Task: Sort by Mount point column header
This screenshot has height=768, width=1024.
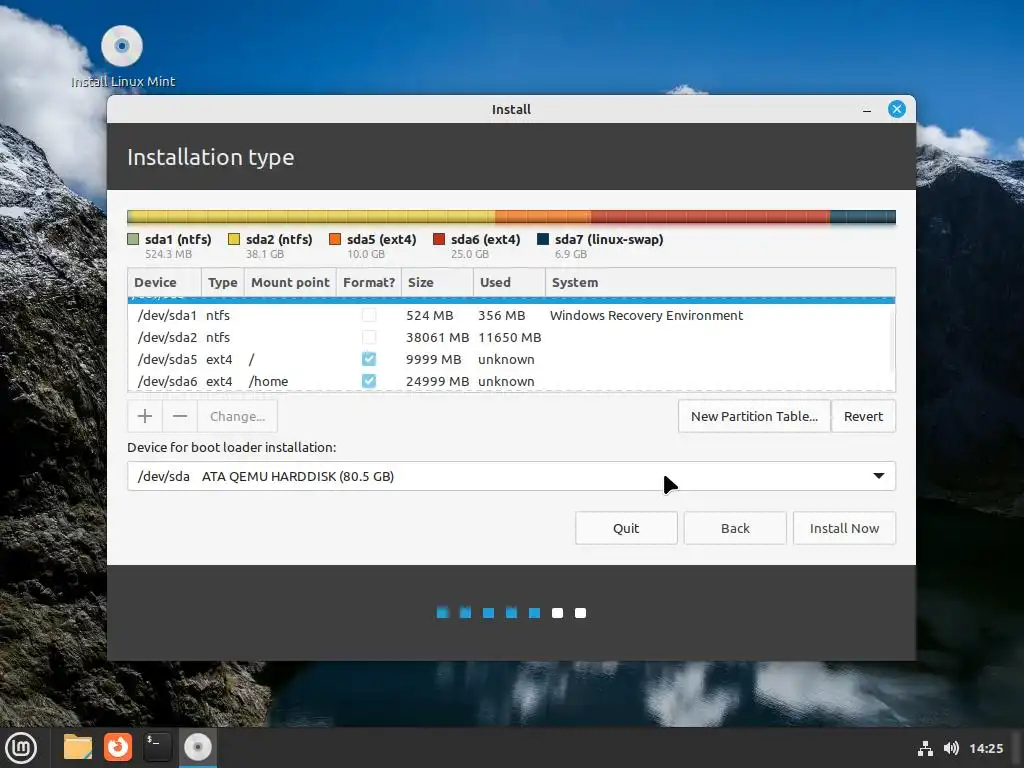Action: [x=290, y=282]
